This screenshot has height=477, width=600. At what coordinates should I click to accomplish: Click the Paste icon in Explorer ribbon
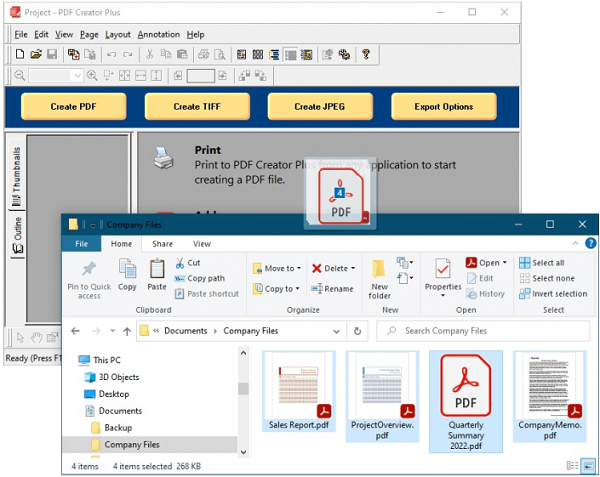157,274
